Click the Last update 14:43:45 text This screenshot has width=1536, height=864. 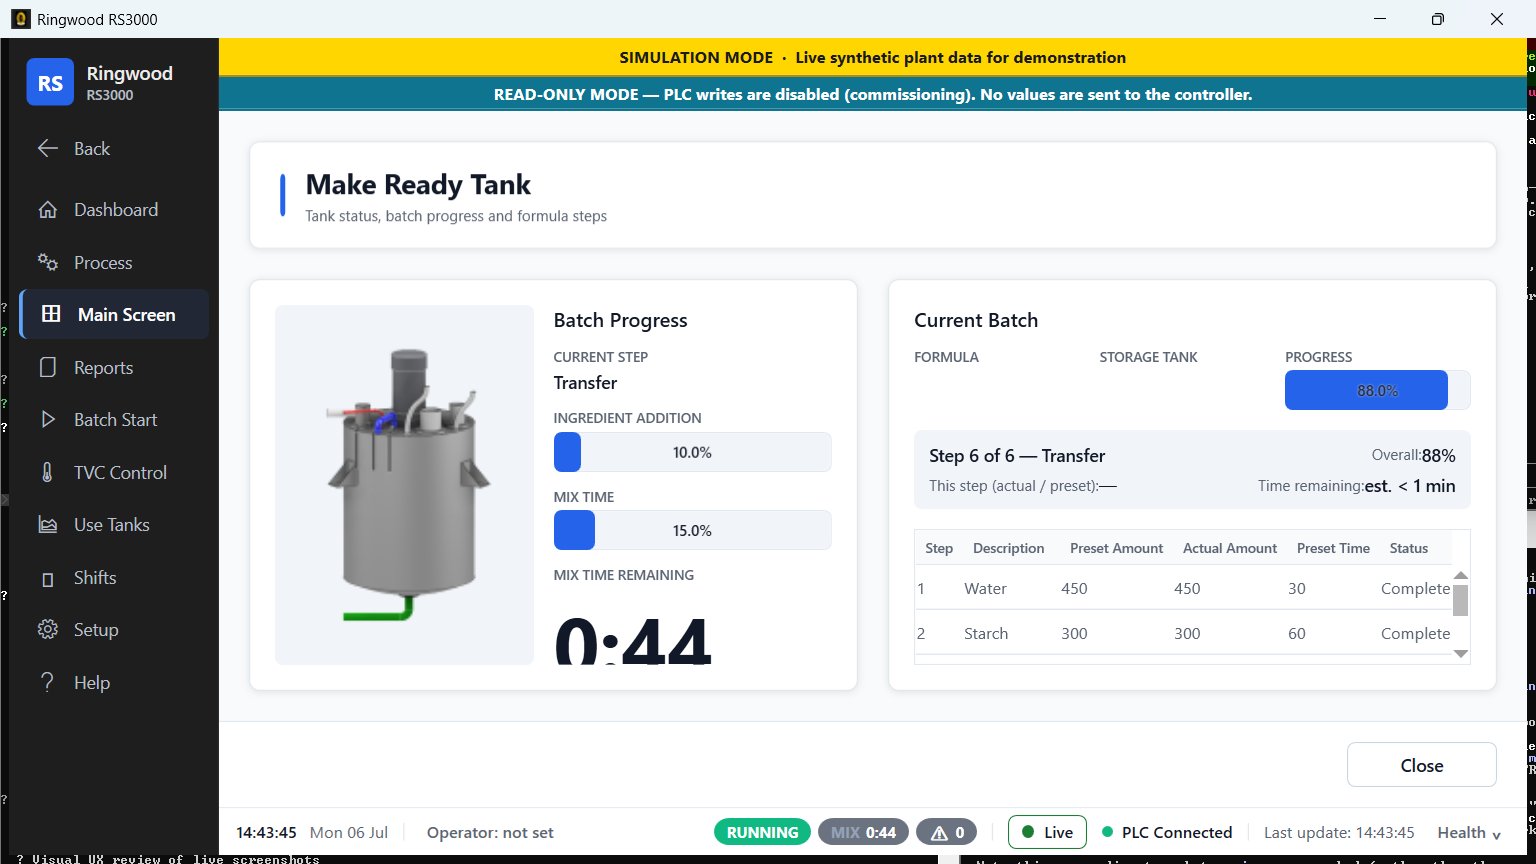click(x=1339, y=832)
